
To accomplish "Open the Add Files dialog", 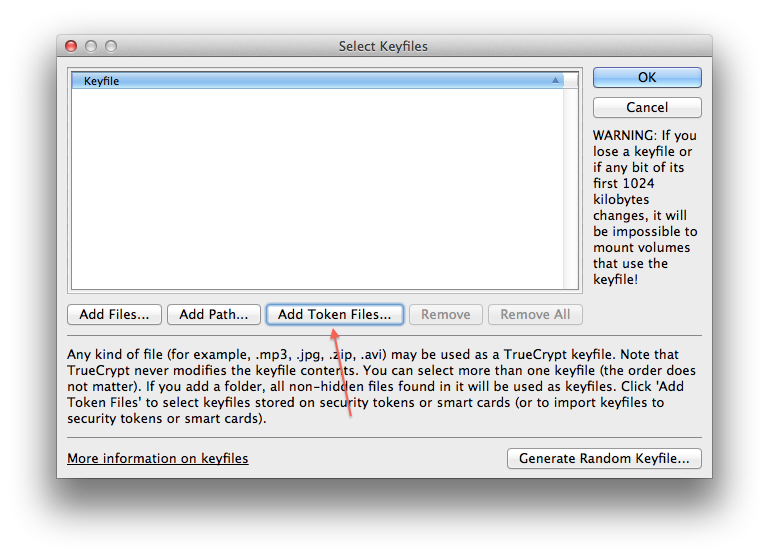I will (114, 314).
